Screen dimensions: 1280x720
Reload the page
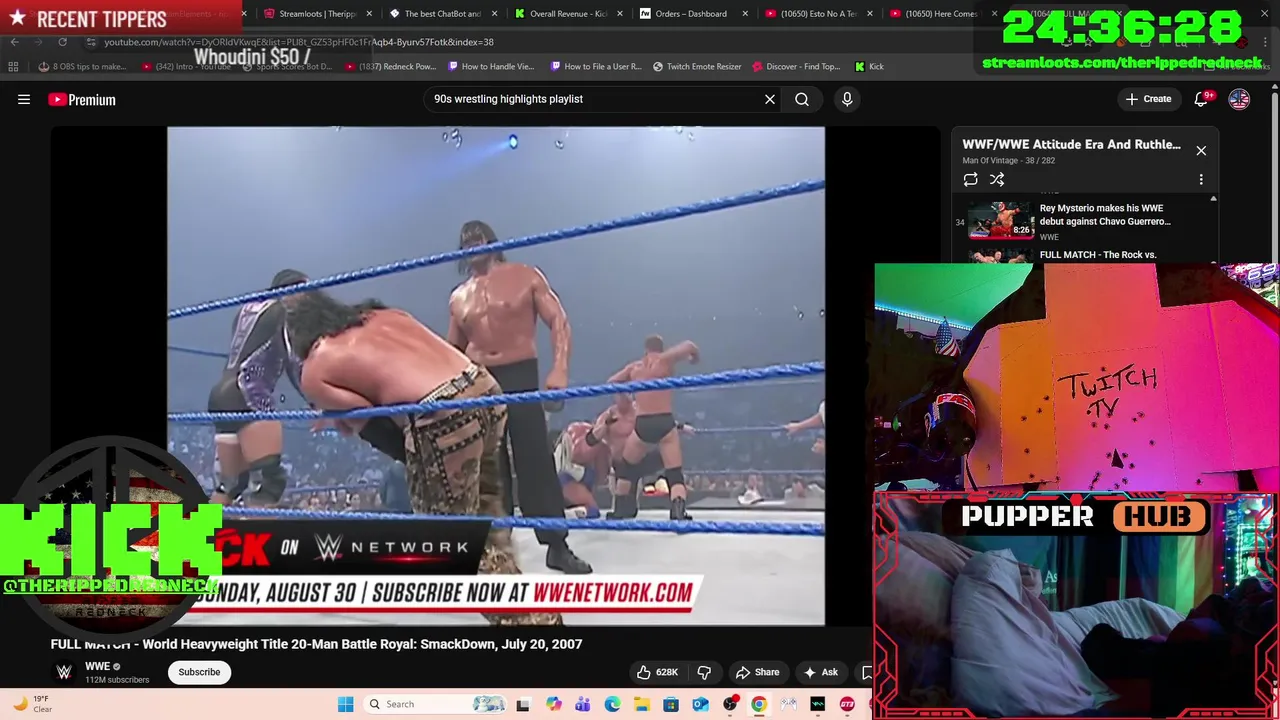coord(62,42)
